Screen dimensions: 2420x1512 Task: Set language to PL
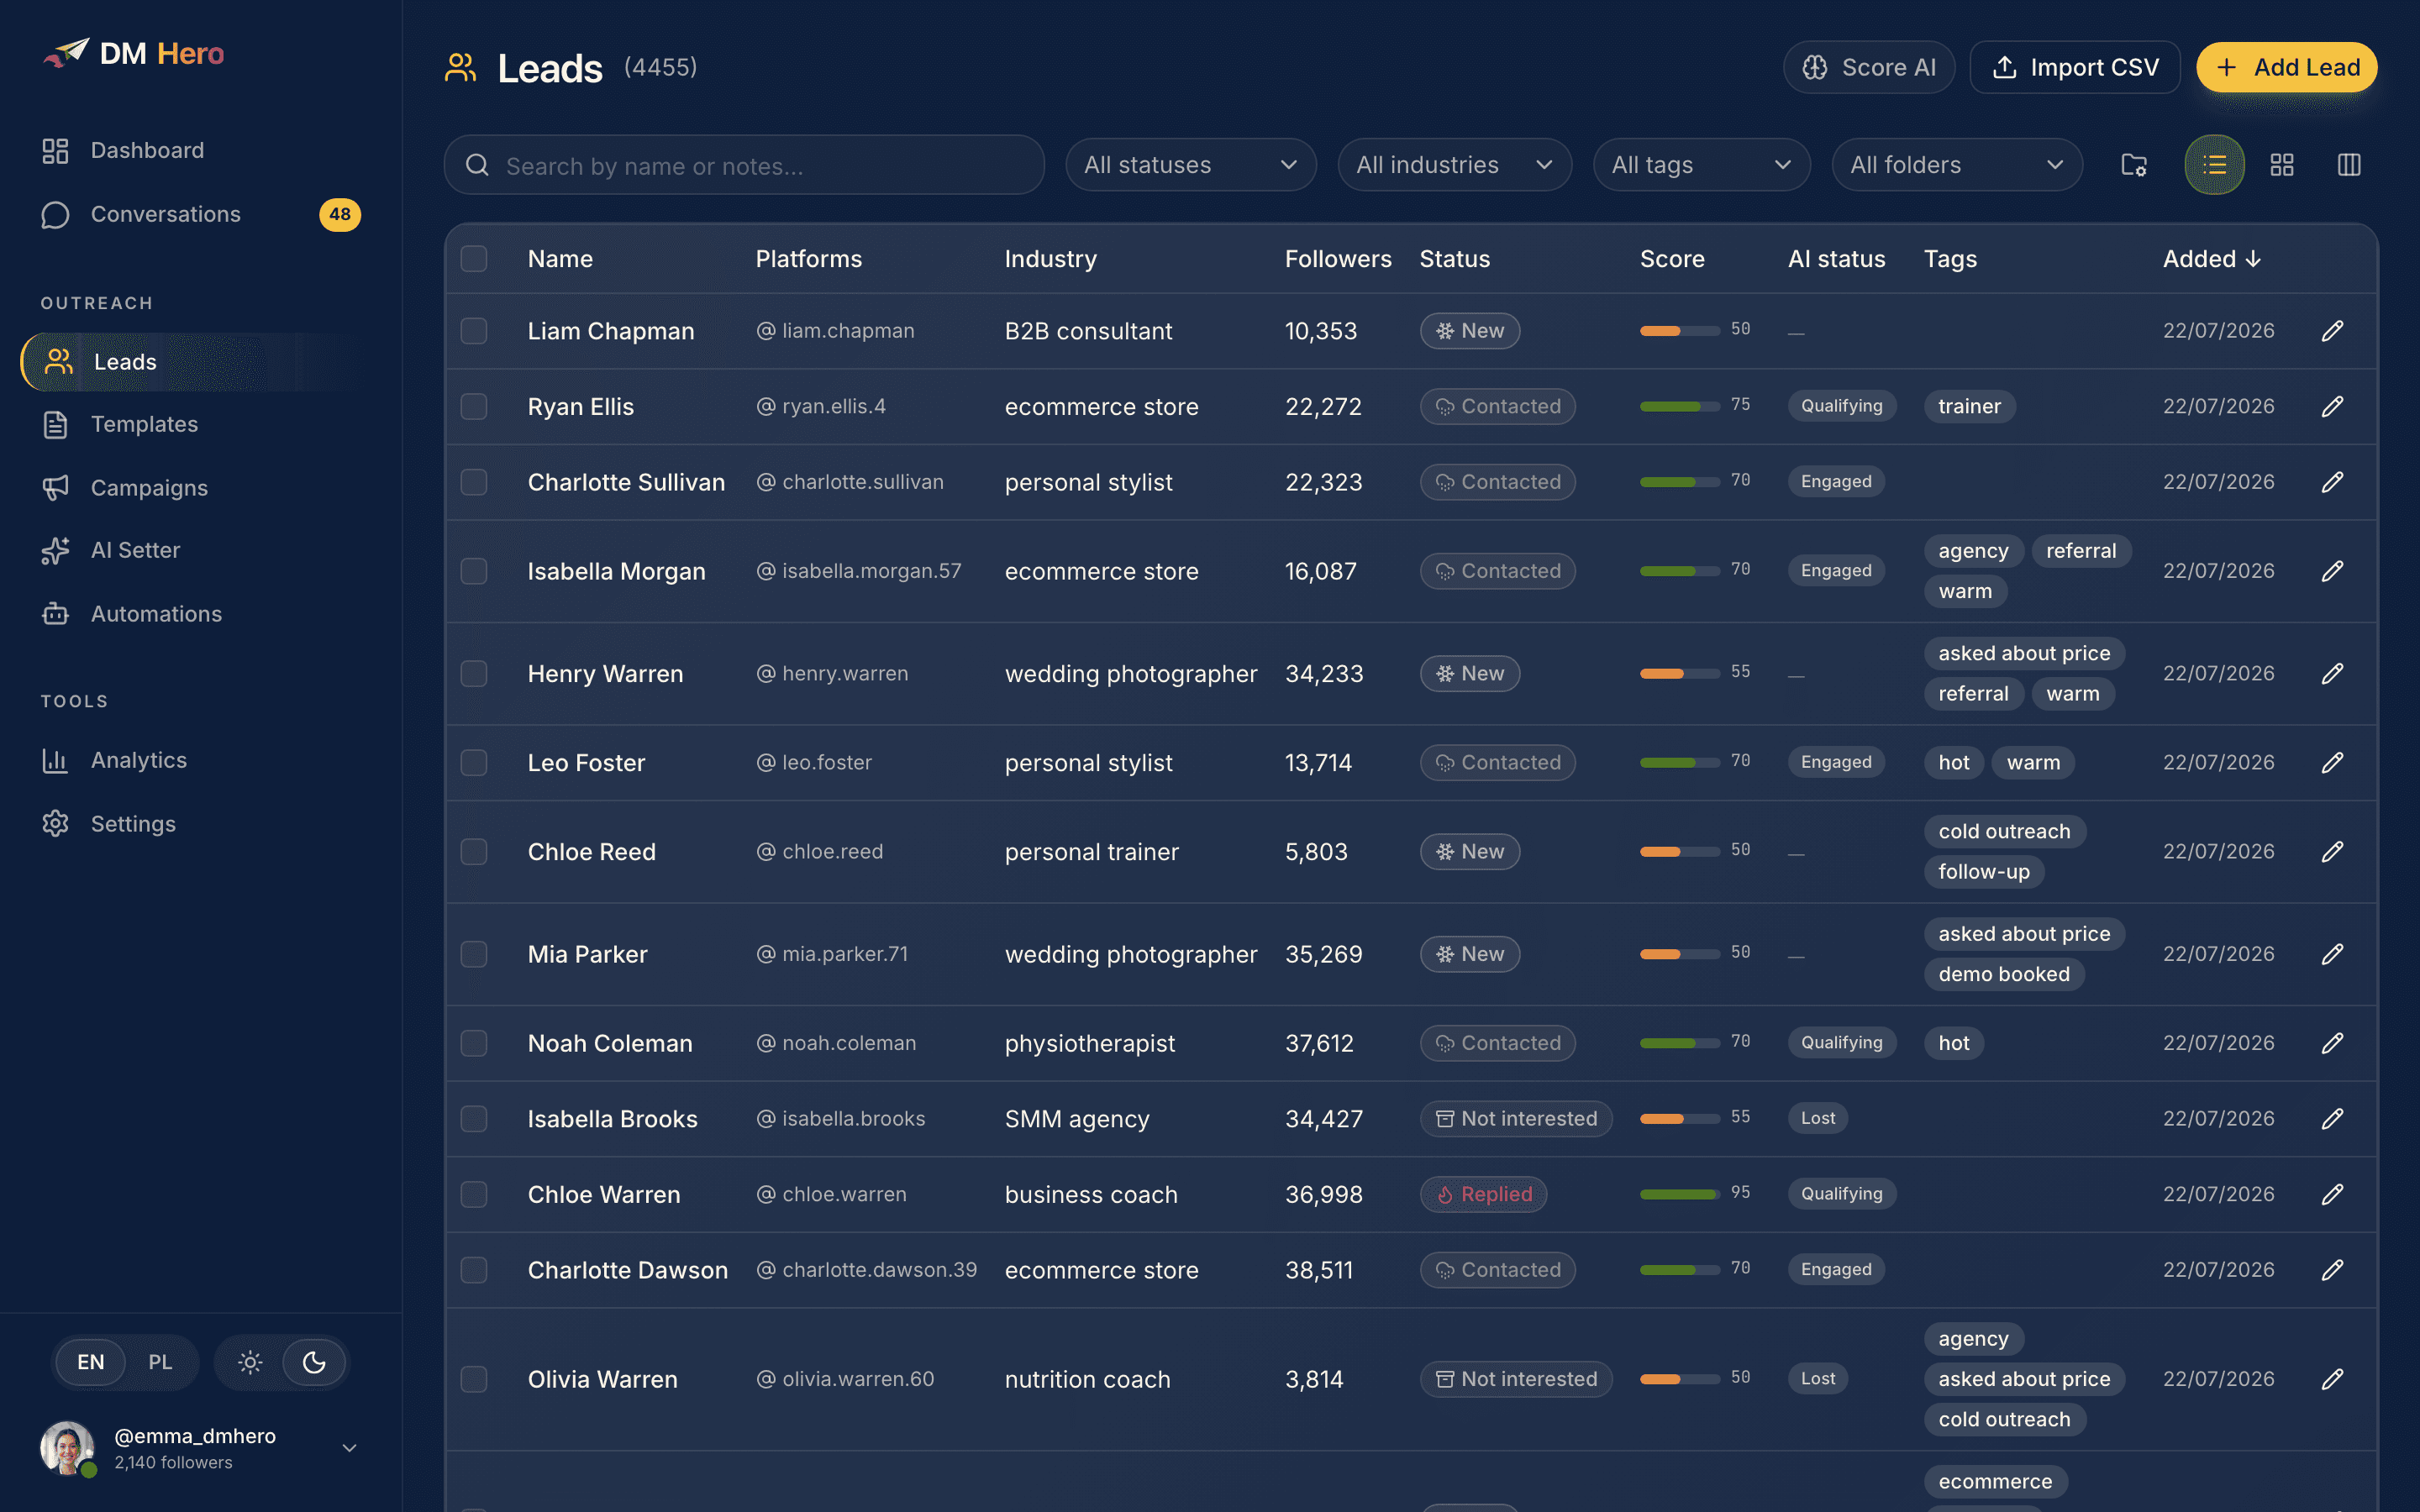(x=160, y=1362)
